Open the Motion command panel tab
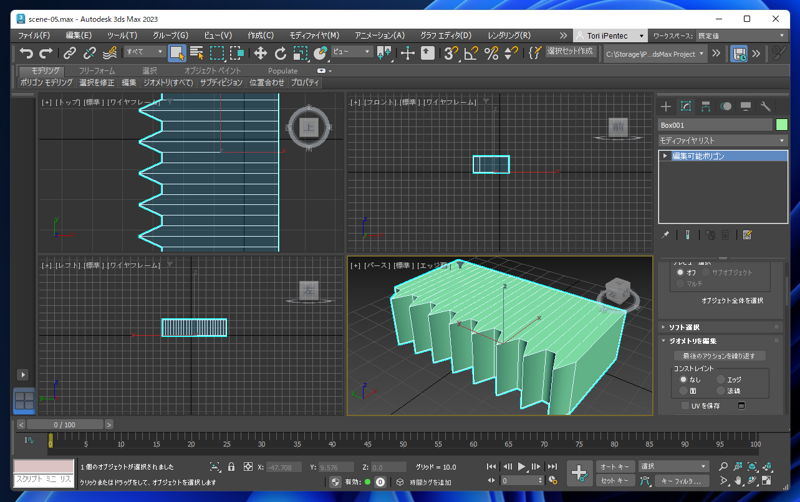Viewport: 800px width, 502px height. click(x=726, y=106)
